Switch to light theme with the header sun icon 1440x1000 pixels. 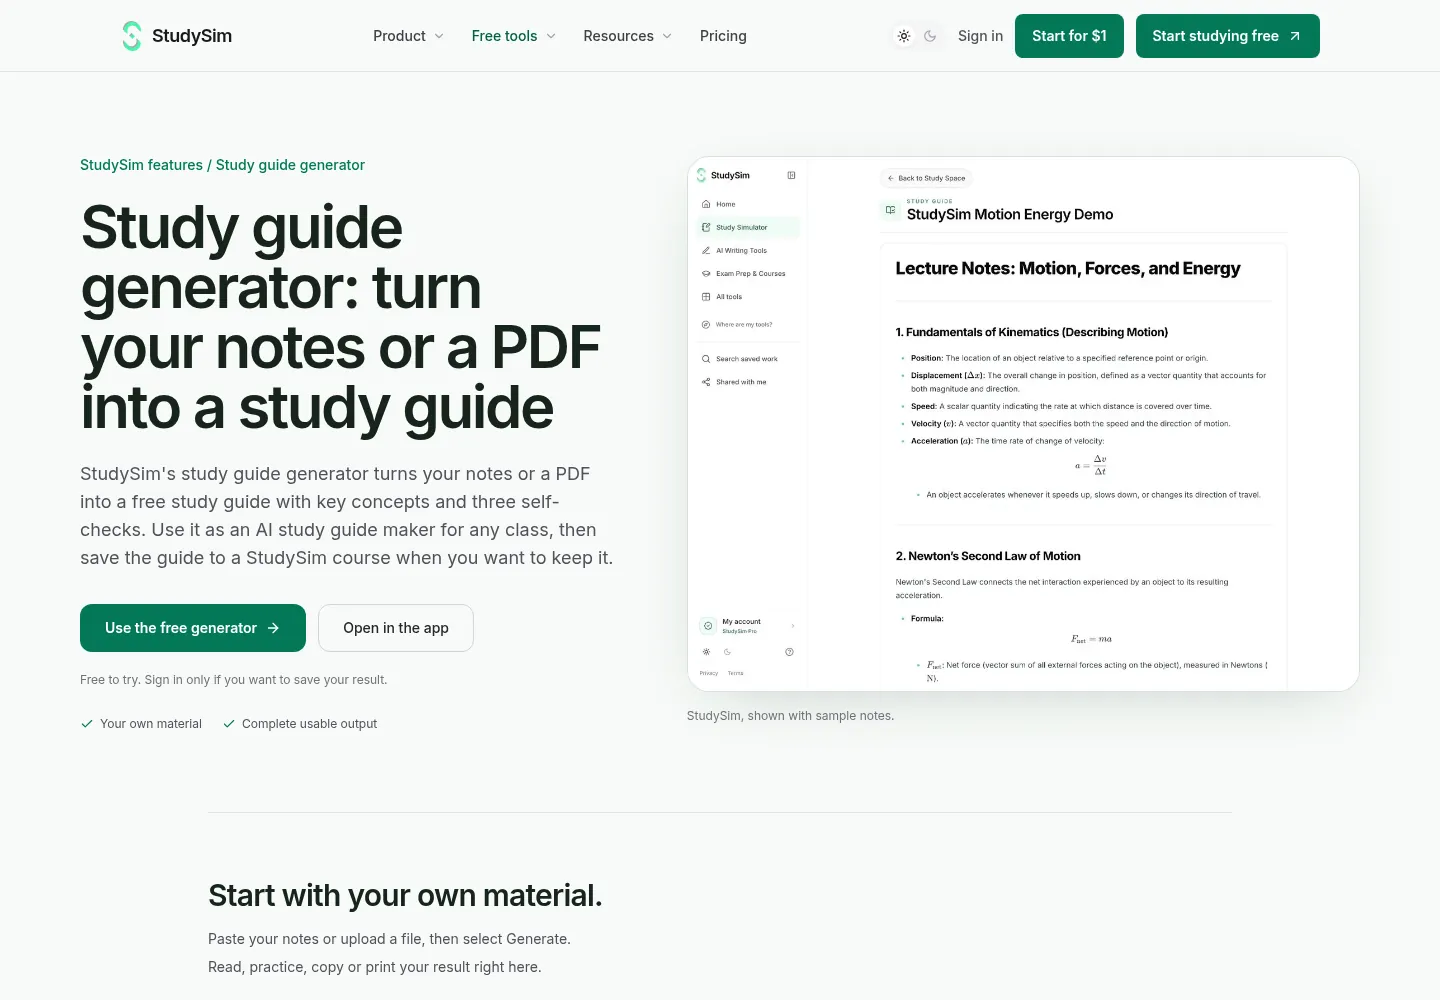click(904, 36)
